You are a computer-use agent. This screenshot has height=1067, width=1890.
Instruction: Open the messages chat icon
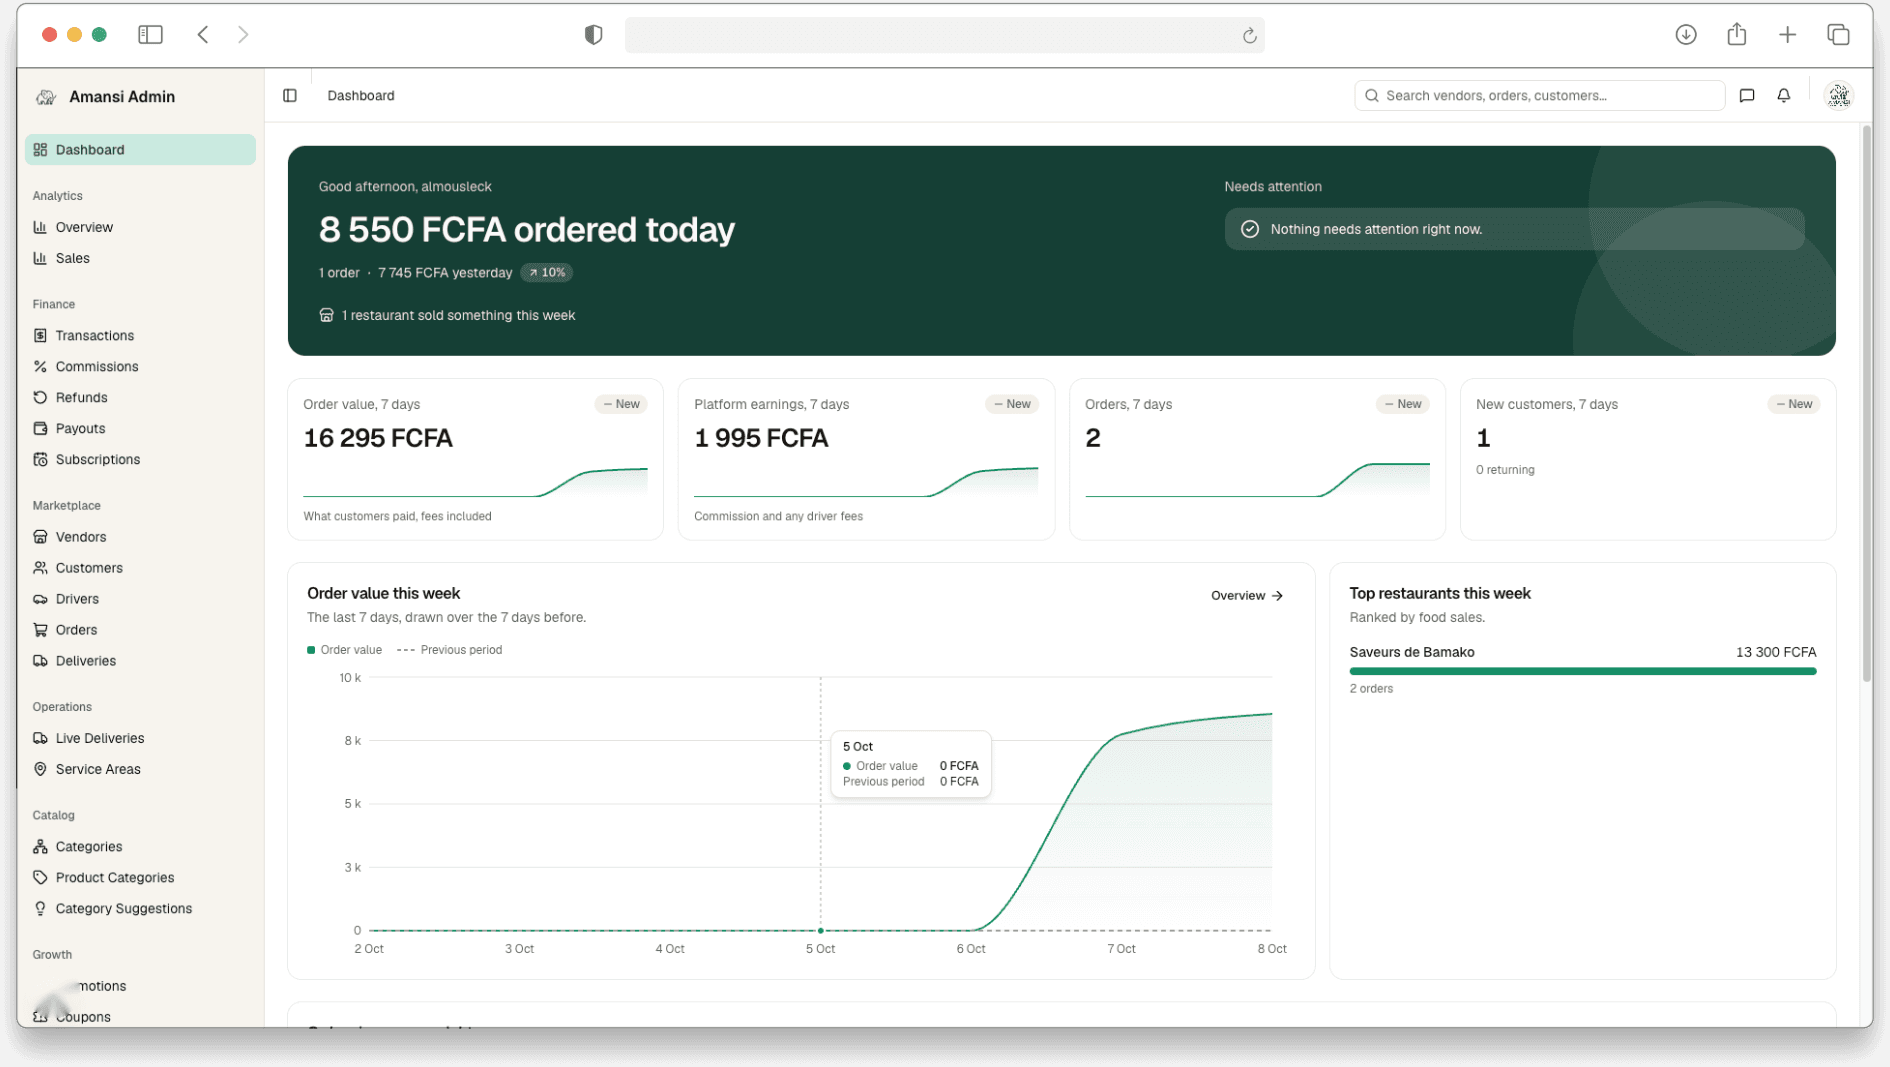pyautogui.click(x=1747, y=96)
